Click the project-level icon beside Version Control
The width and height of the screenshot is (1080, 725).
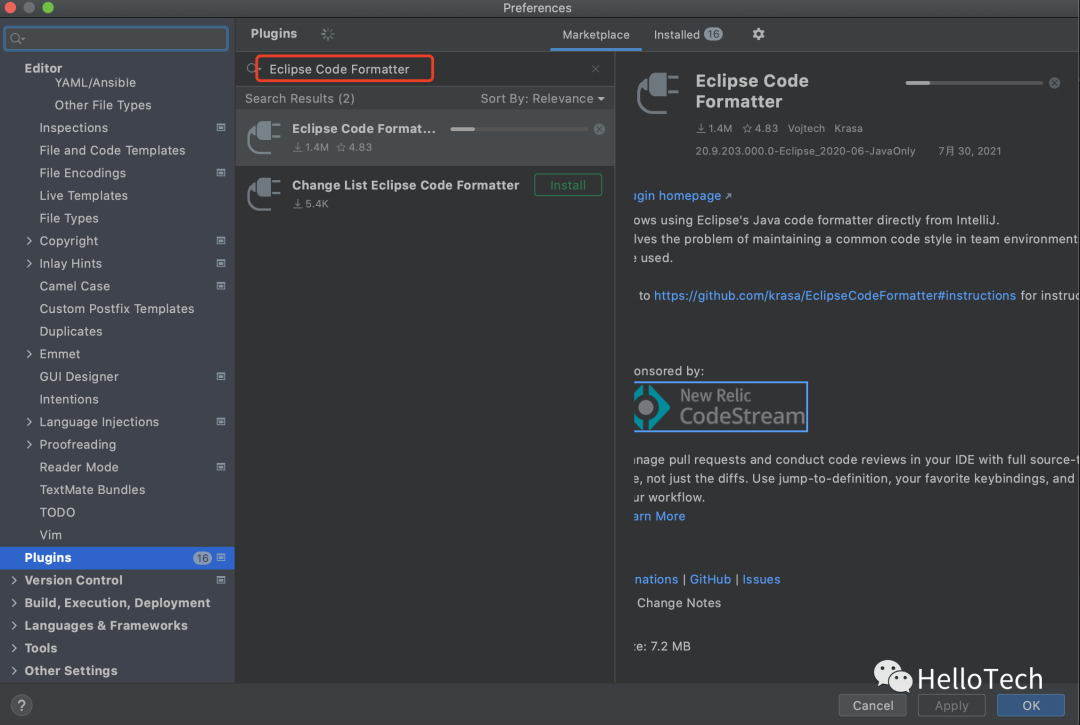pos(221,580)
